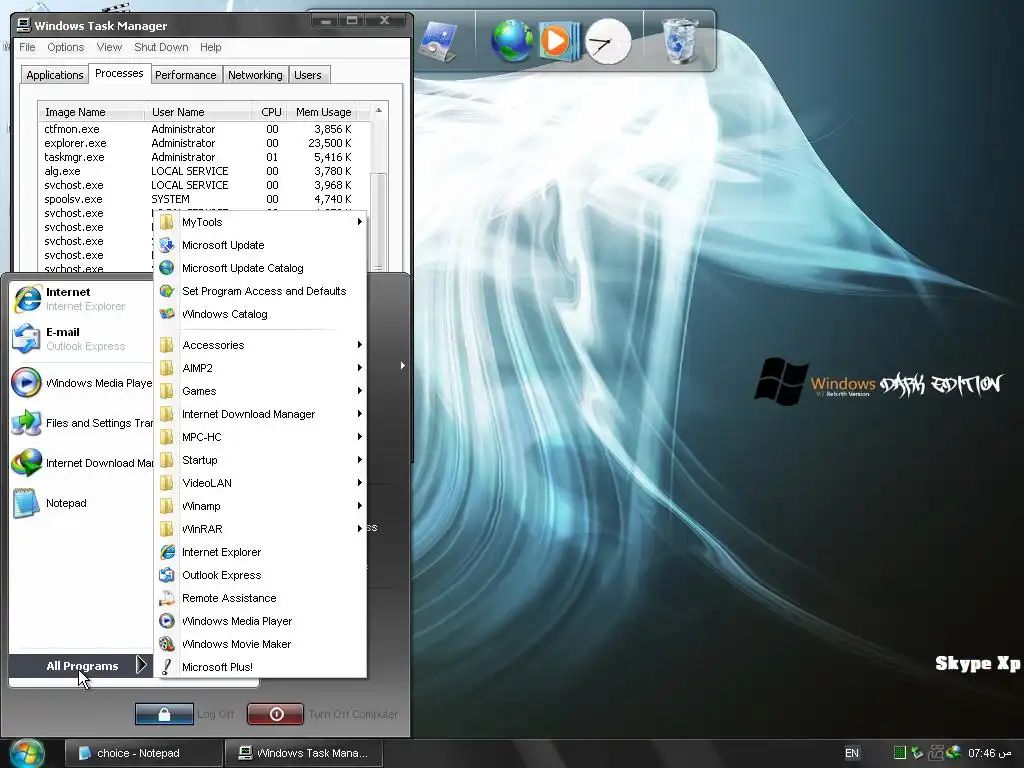Sort processes by User Name column

click(198, 112)
